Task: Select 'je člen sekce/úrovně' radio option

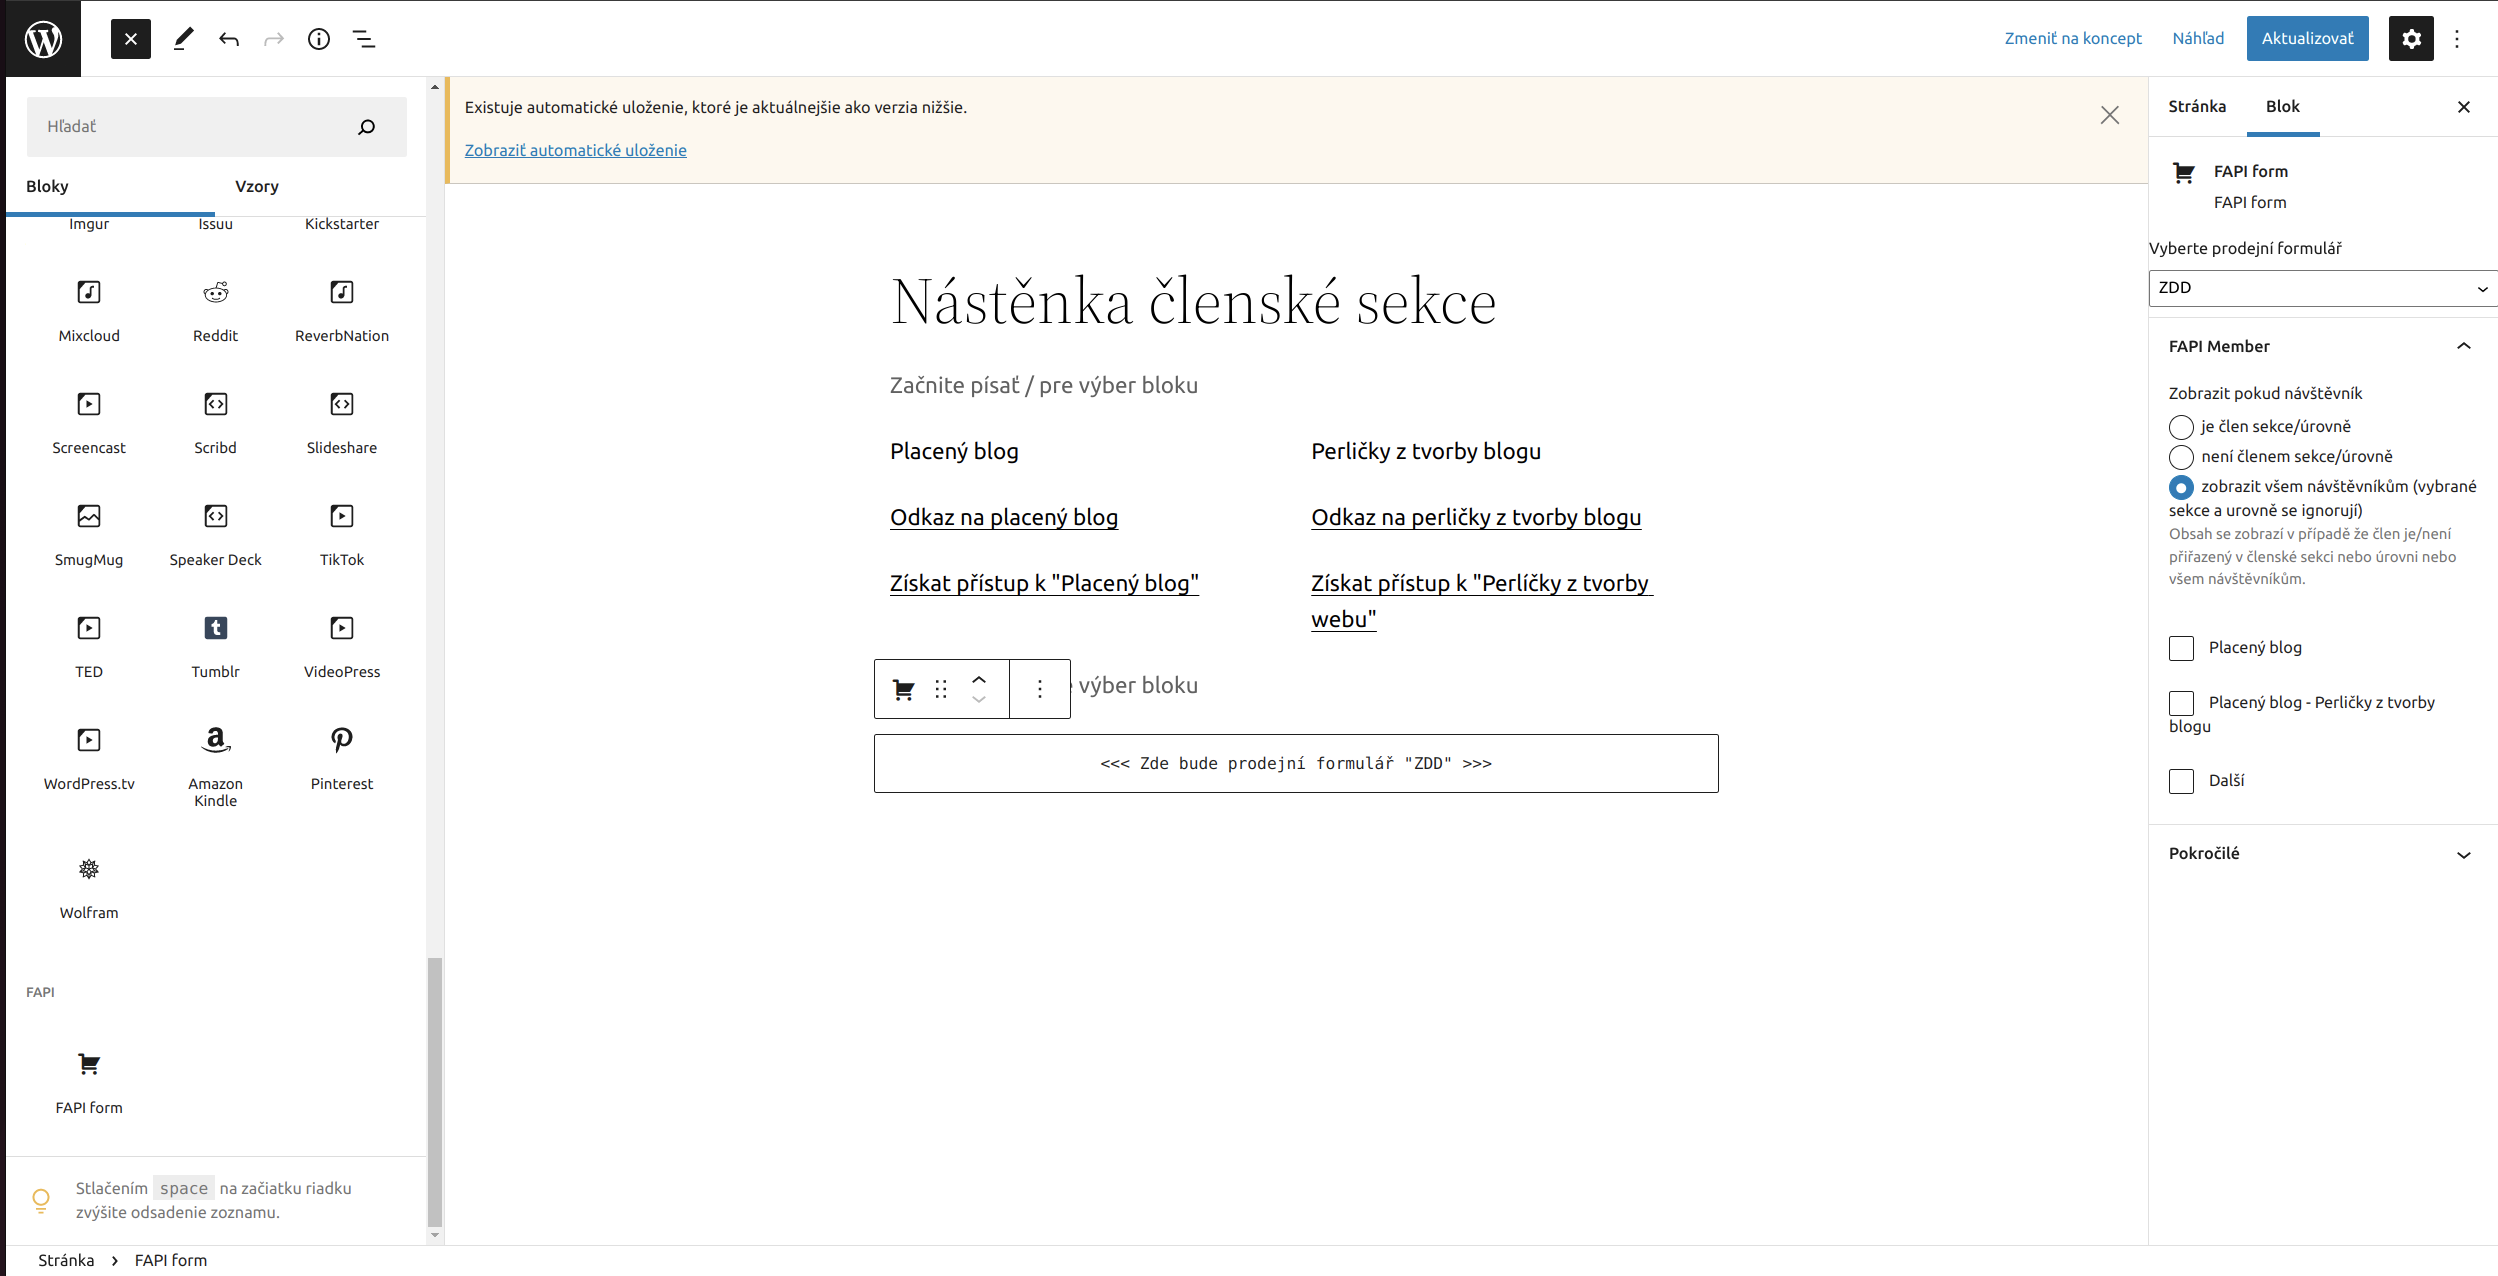Action: click(x=2181, y=427)
